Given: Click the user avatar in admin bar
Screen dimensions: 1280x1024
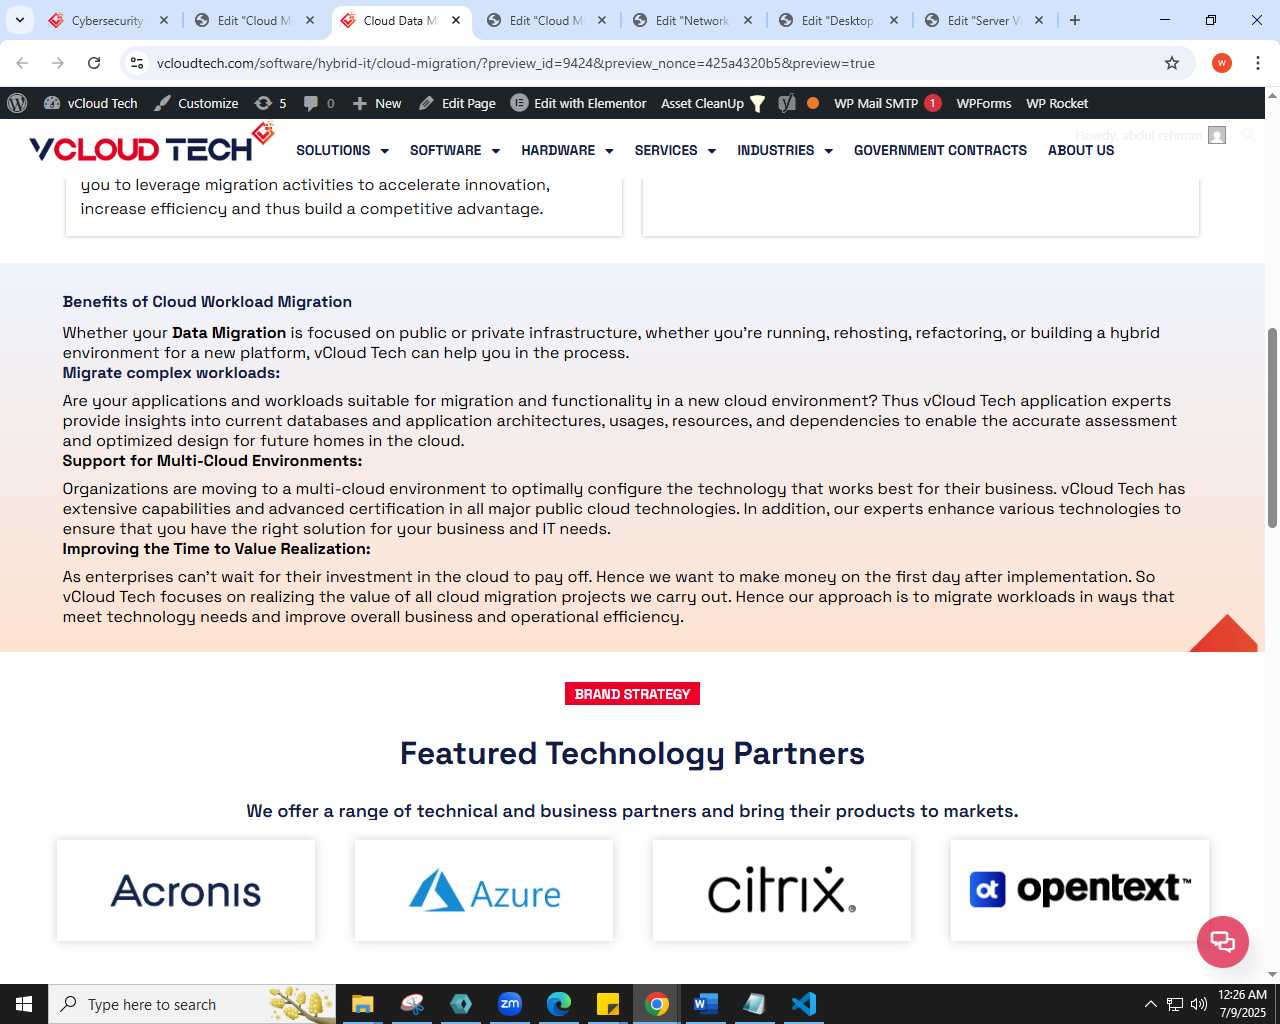Looking at the screenshot, I should (1217, 135).
